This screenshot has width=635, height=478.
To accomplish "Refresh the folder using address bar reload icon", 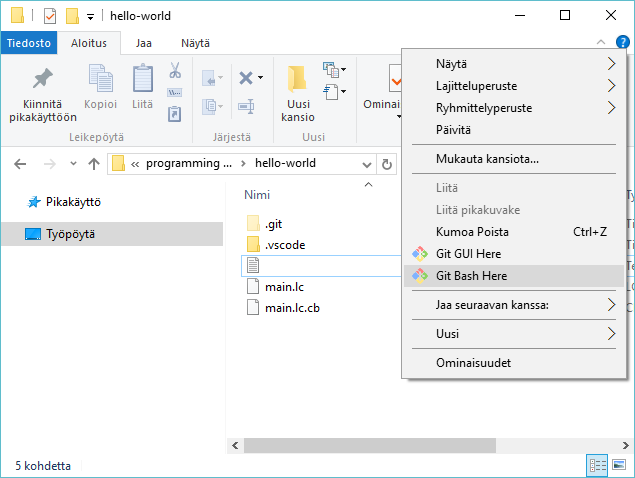I will click(387, 164).
